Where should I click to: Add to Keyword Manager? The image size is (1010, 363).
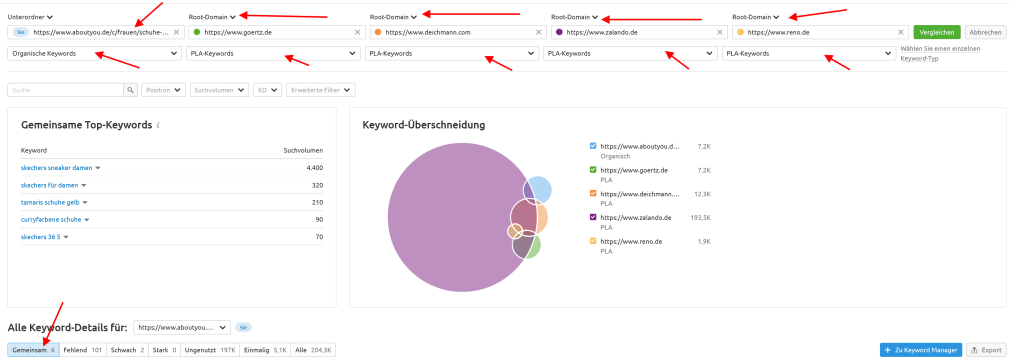click(x=920, y=350)
